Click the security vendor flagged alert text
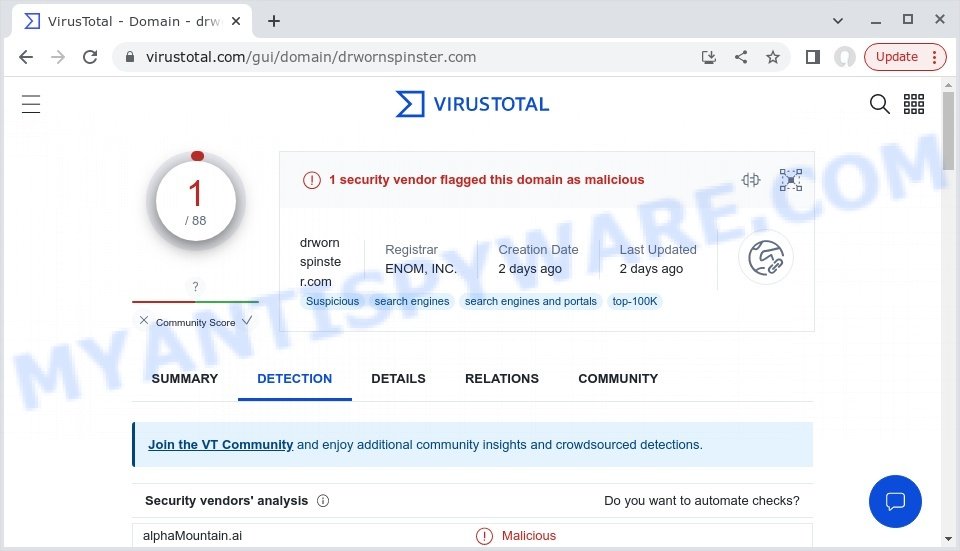 tap(486, 180)
